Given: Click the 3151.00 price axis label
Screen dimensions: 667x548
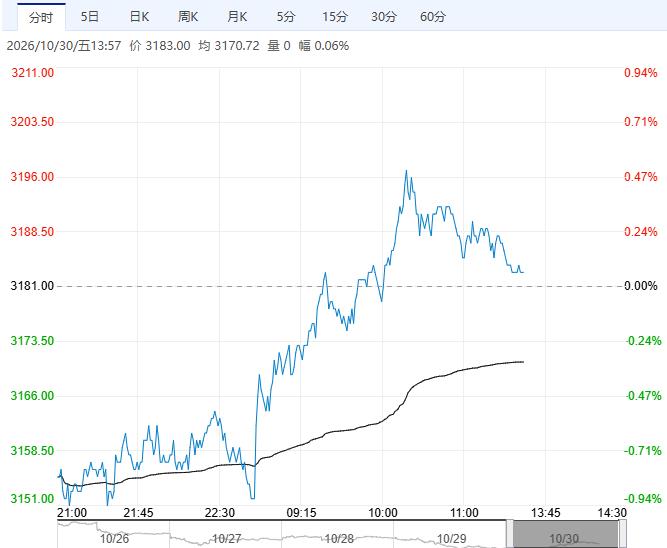Looking at the screenshot, I should point(33,499).
